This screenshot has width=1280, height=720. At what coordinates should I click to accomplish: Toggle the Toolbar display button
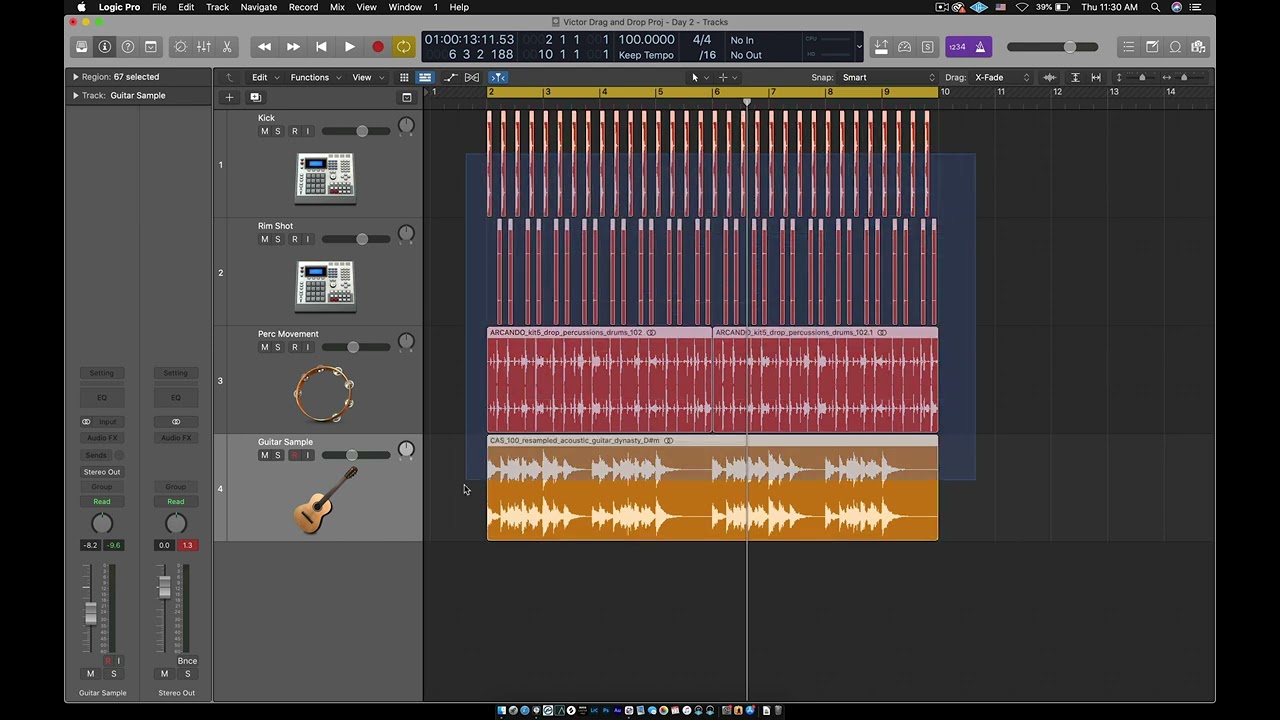point(151,47)
